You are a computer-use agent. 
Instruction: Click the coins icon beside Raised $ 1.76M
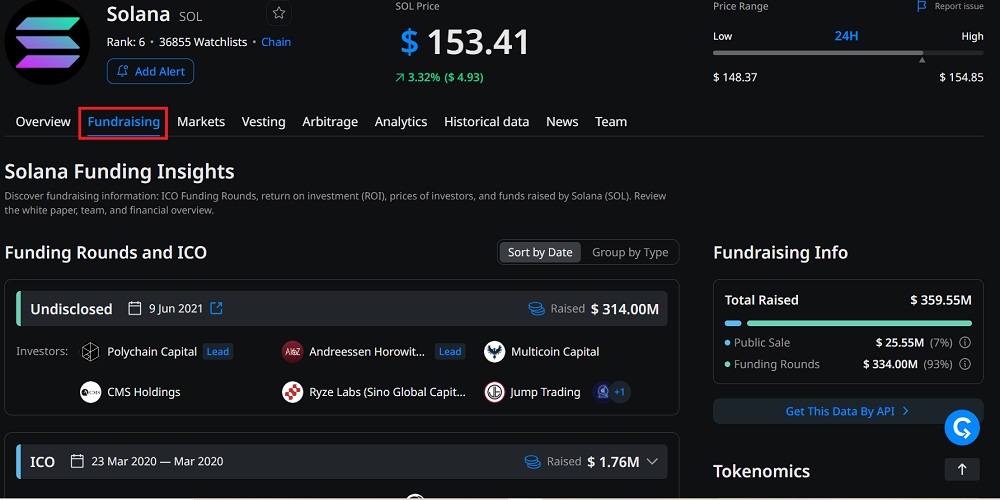click(x=533, y=462)
